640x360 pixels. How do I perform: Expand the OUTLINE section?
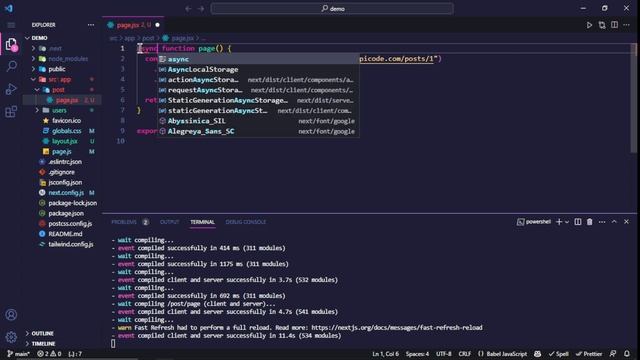(42, 333)
